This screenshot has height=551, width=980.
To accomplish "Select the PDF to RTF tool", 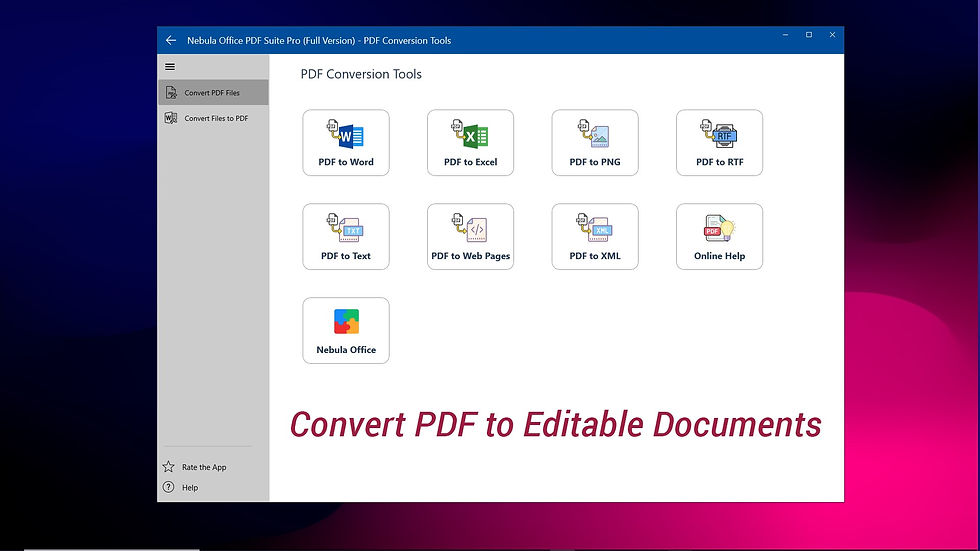I will [719, 142].
